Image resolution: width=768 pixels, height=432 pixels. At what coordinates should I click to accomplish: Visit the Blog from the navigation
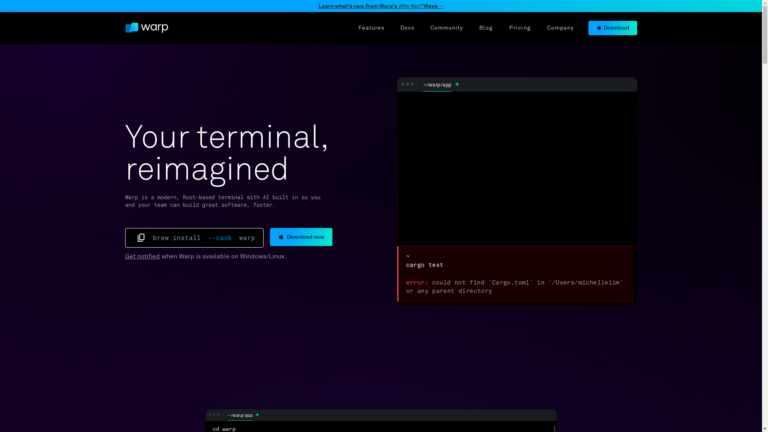(486, 28)
